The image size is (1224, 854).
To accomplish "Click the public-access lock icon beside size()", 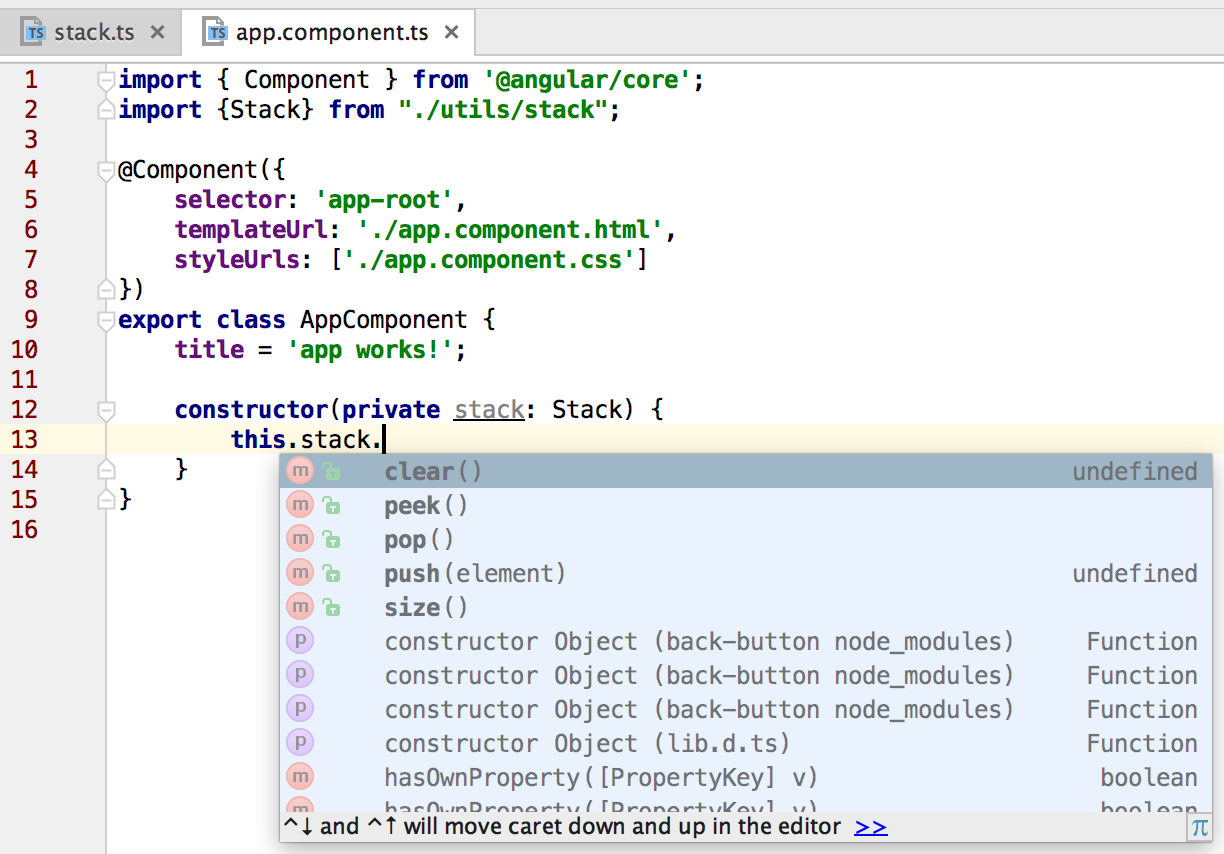I will pos(331,609).
